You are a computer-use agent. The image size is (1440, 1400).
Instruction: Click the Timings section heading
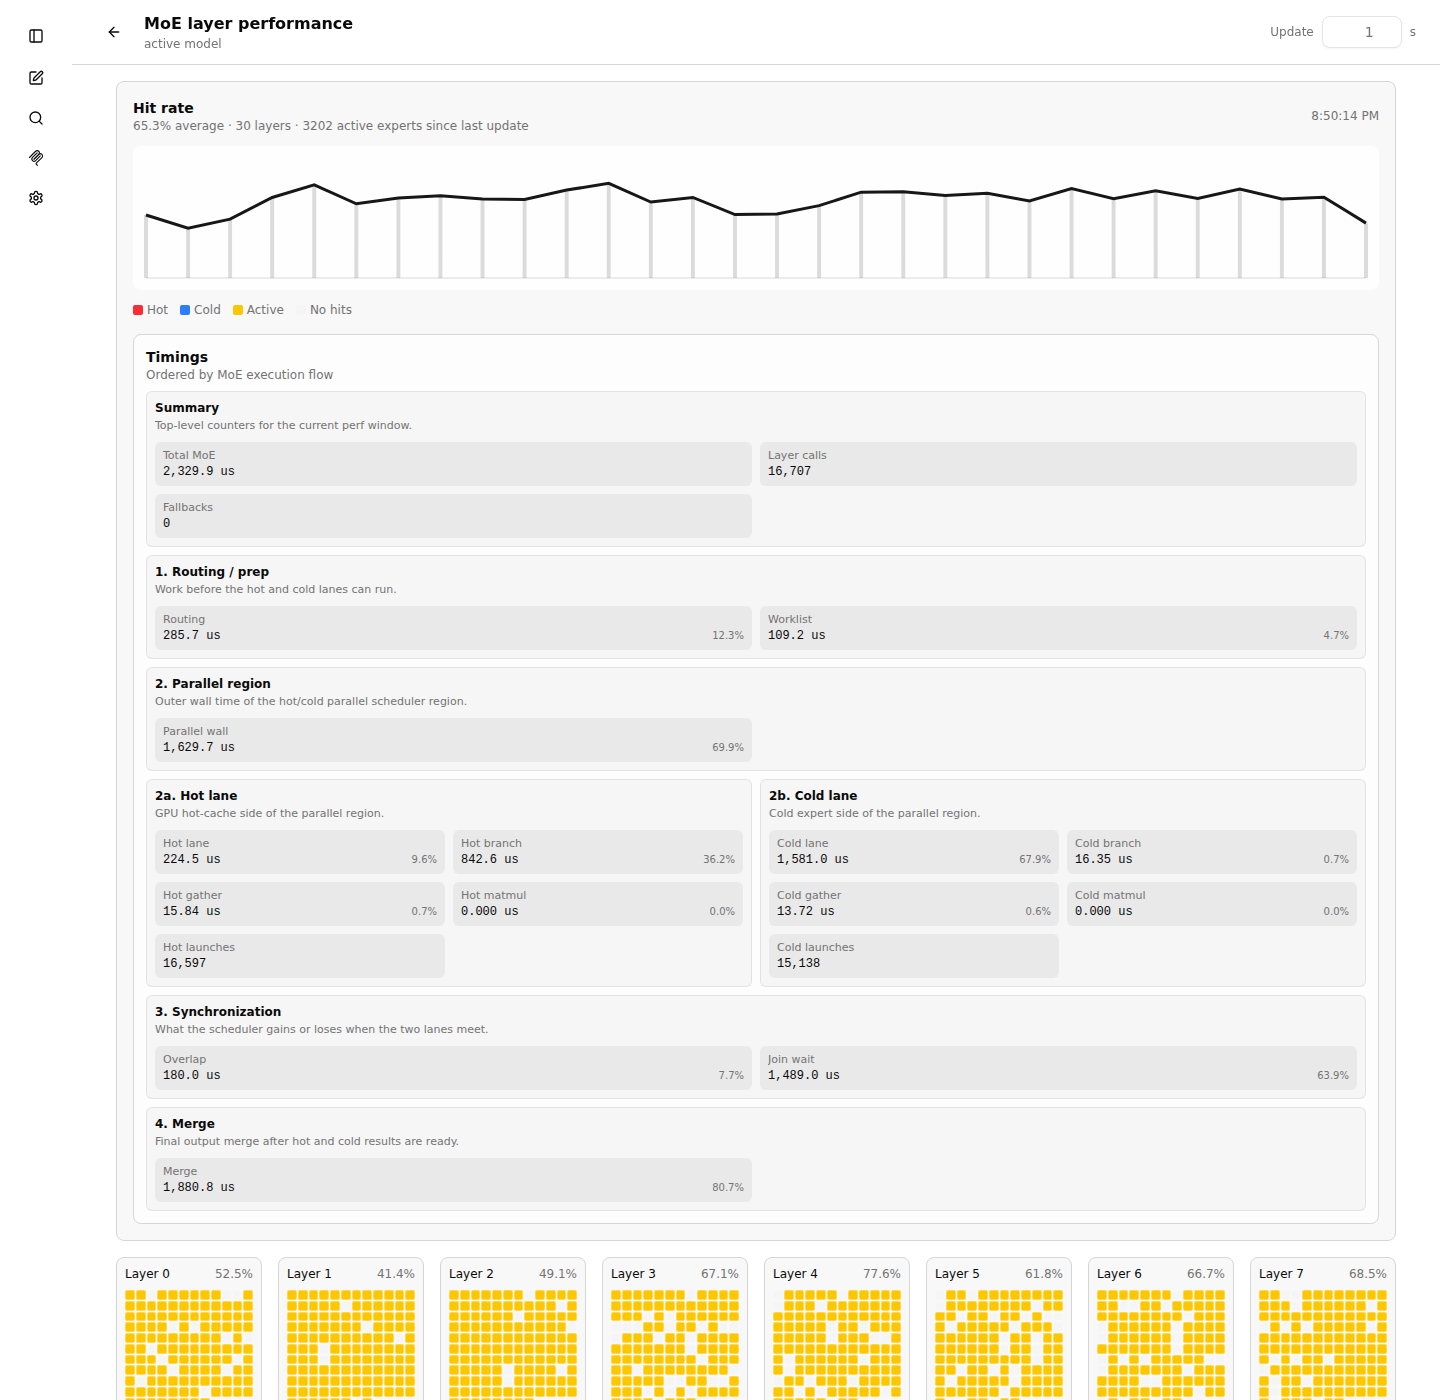pos(177,357)
